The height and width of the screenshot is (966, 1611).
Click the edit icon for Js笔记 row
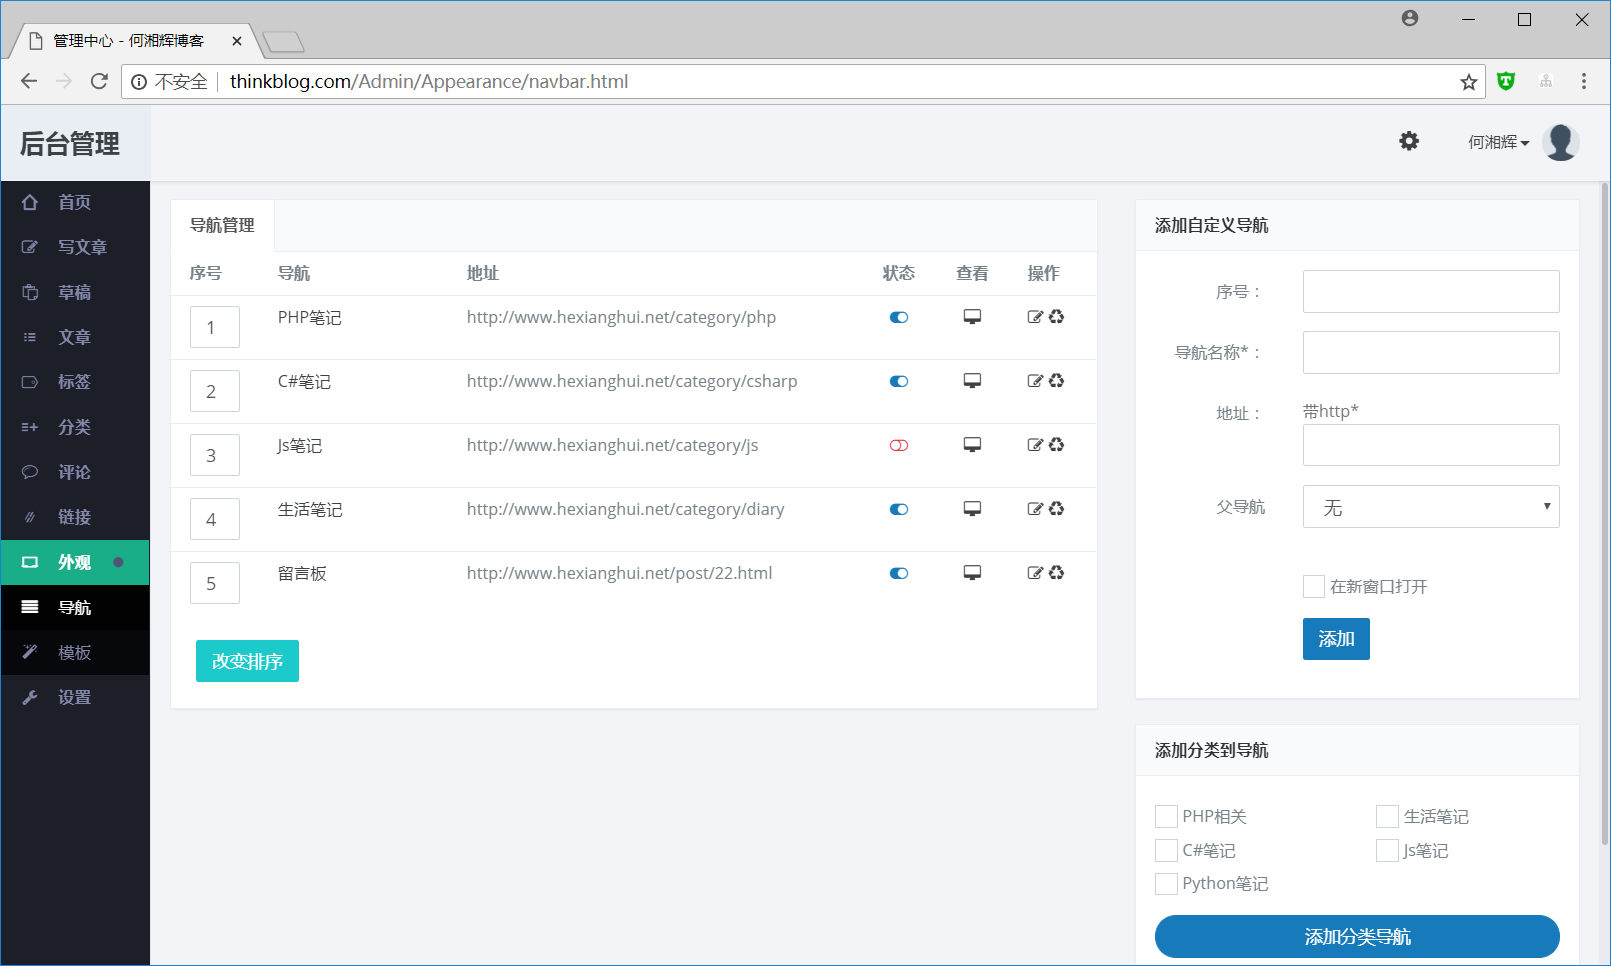tap(1035, 445)
